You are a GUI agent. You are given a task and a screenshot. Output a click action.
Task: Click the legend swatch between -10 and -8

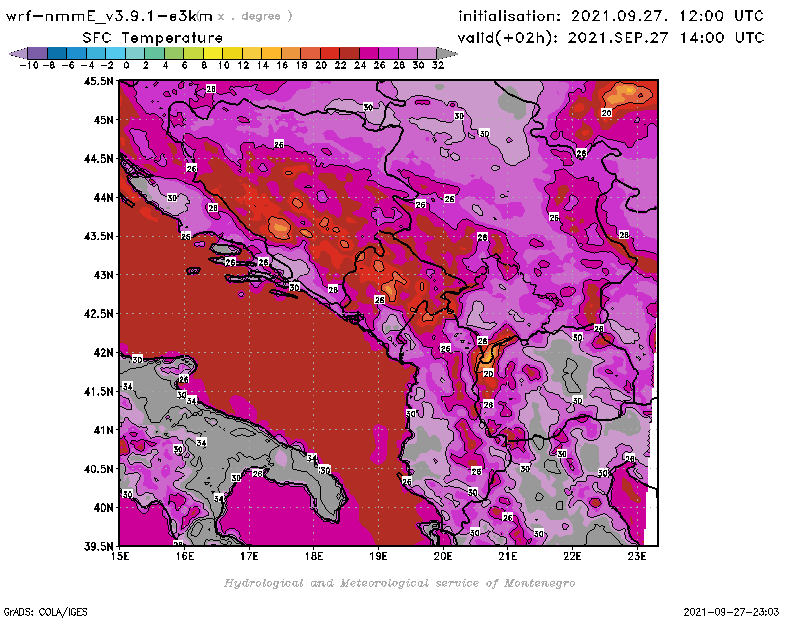[38, 53]
